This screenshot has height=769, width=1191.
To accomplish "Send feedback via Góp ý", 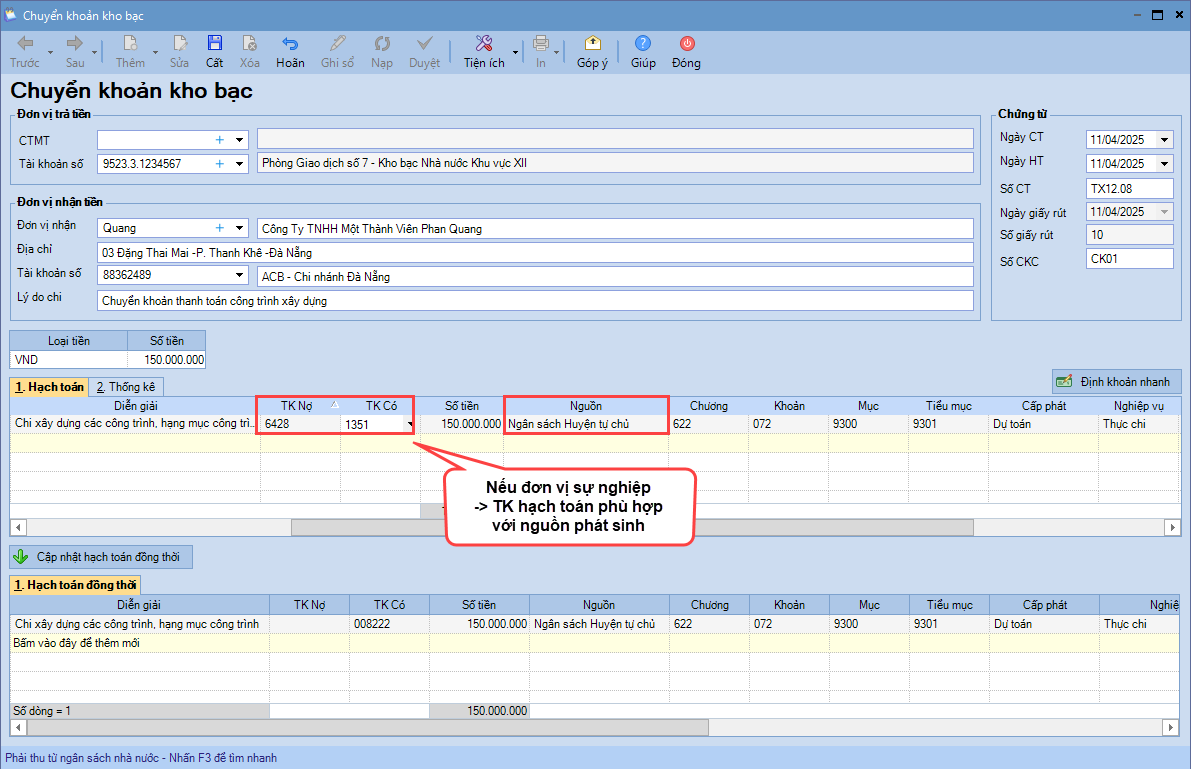I will pyautogui.click(x=592, y=52).
